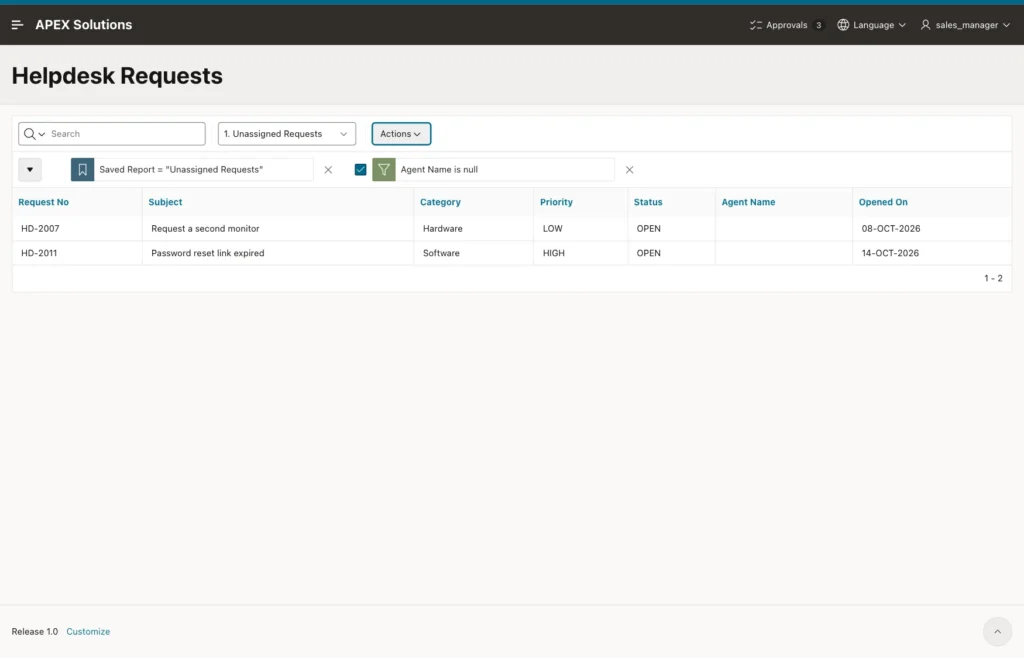The image size is (1024, 658).
Task: Open the Customize link in footer
Action: click(88, 632)
